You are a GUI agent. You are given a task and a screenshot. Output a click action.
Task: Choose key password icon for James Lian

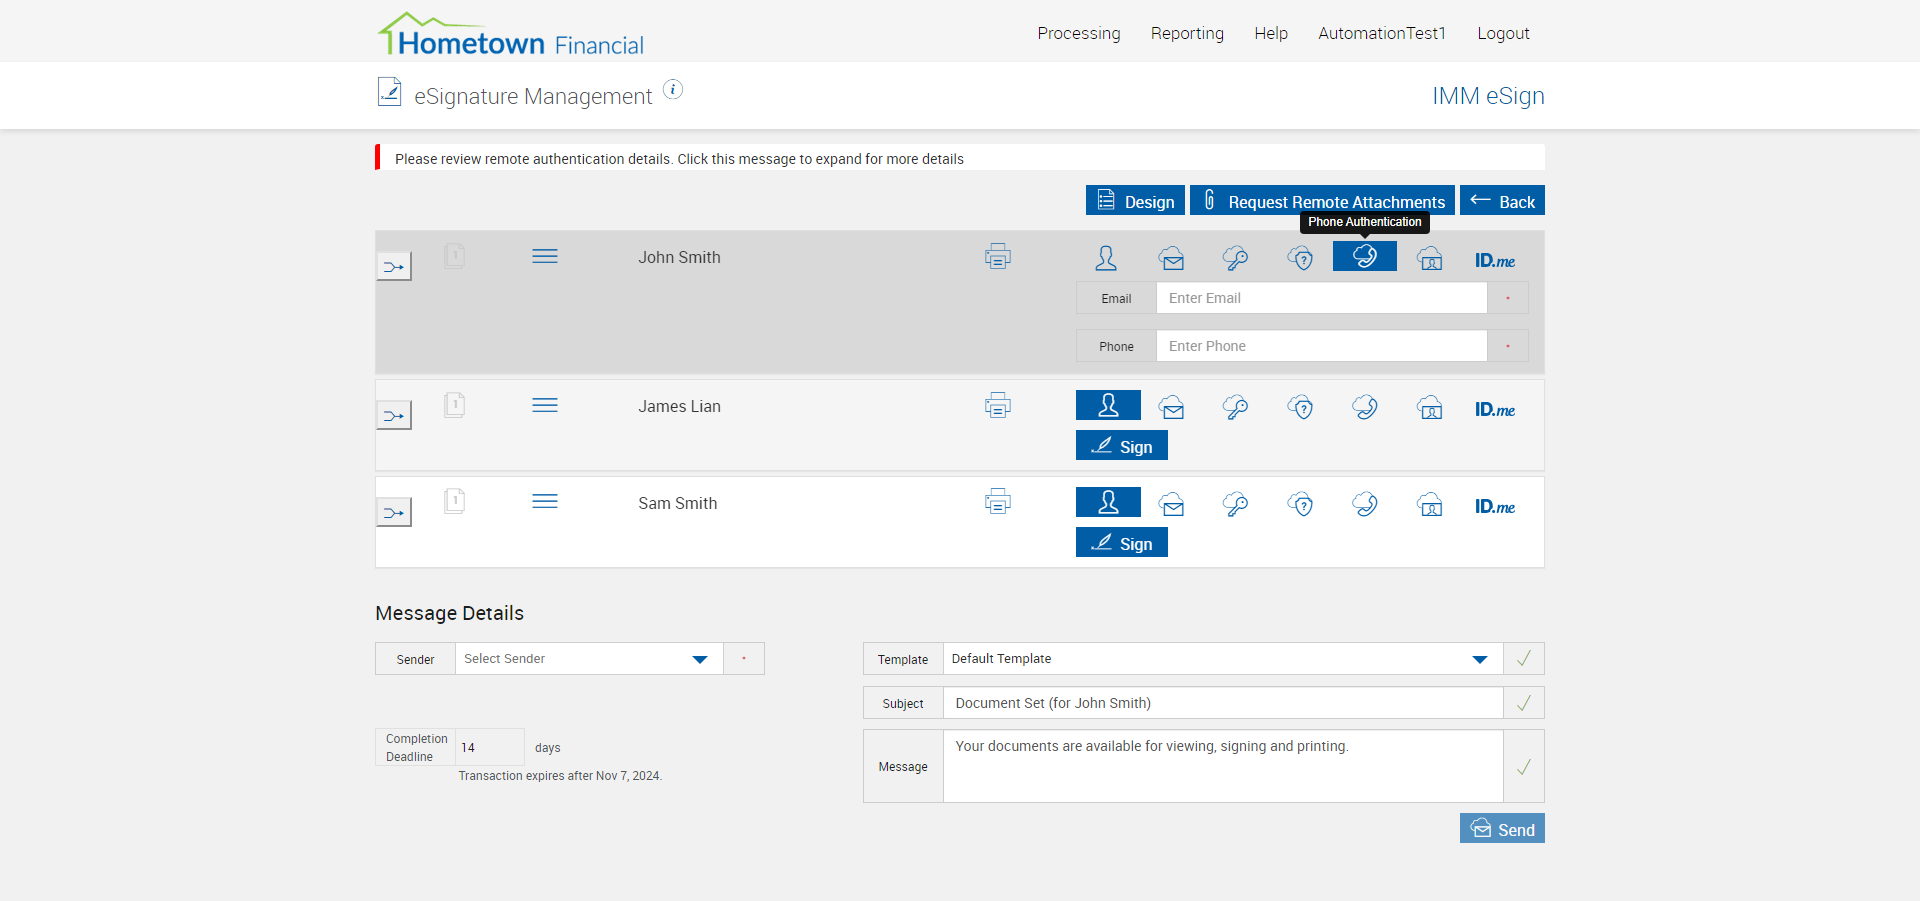[1235, 407]
